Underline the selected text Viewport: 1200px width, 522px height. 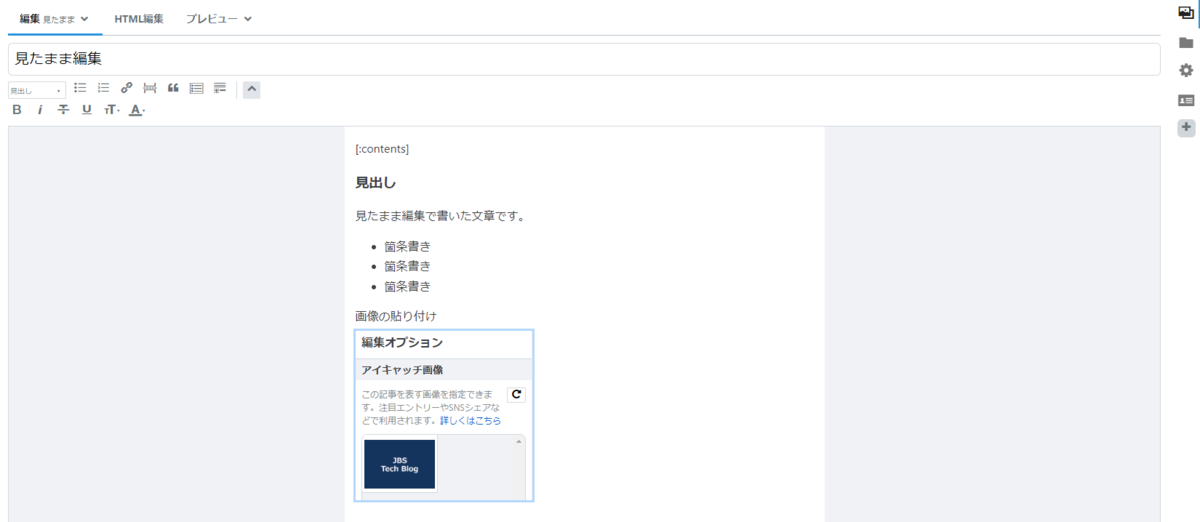pos(86,110)
